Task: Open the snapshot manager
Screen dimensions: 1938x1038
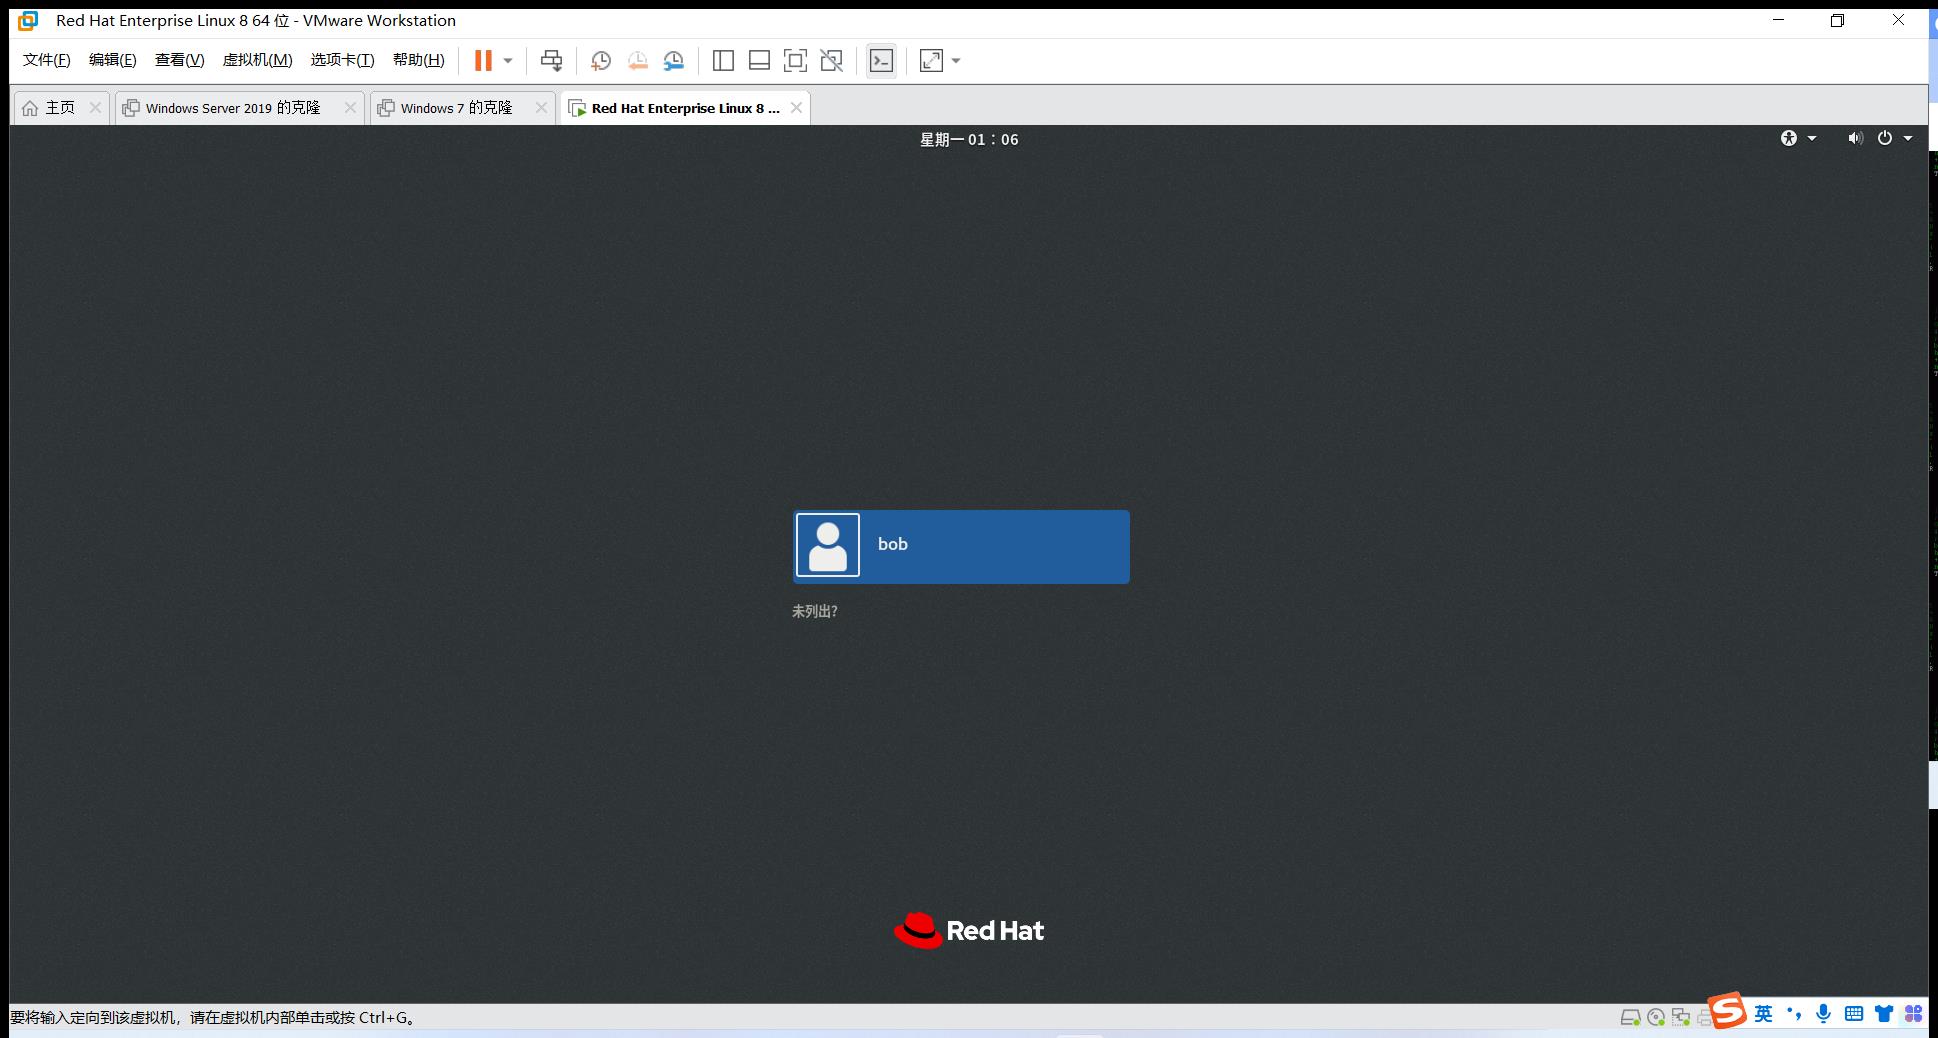Action: (674, 61)
